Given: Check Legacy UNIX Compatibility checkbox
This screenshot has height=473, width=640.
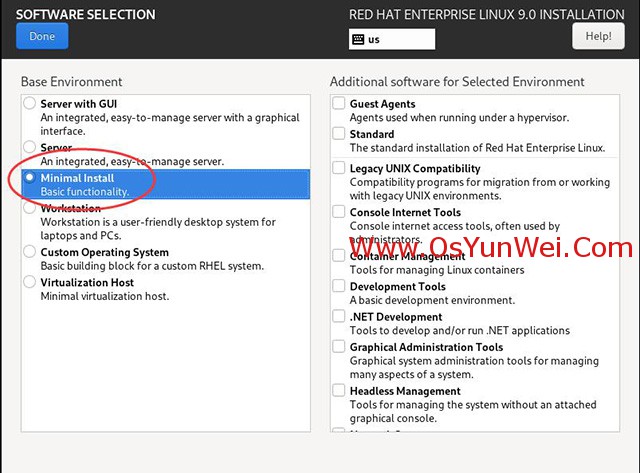Looking at the screenshot, I should [338, 167].
